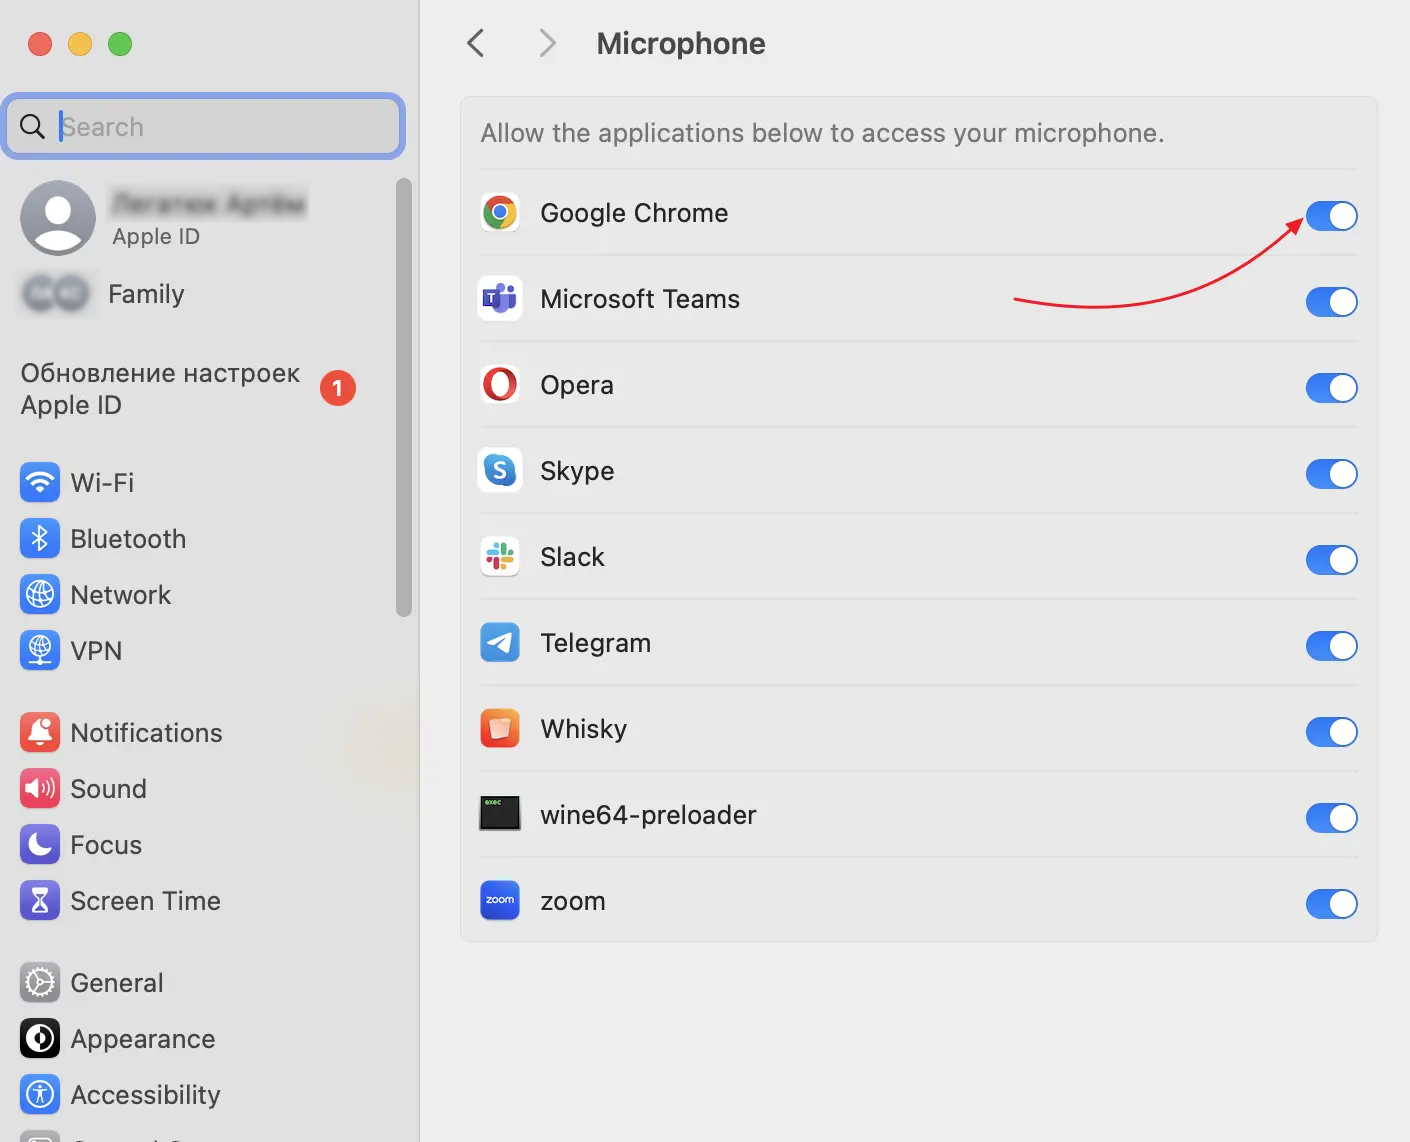
Task: Disable Telegram microphone access switch
Action: 1331,646
